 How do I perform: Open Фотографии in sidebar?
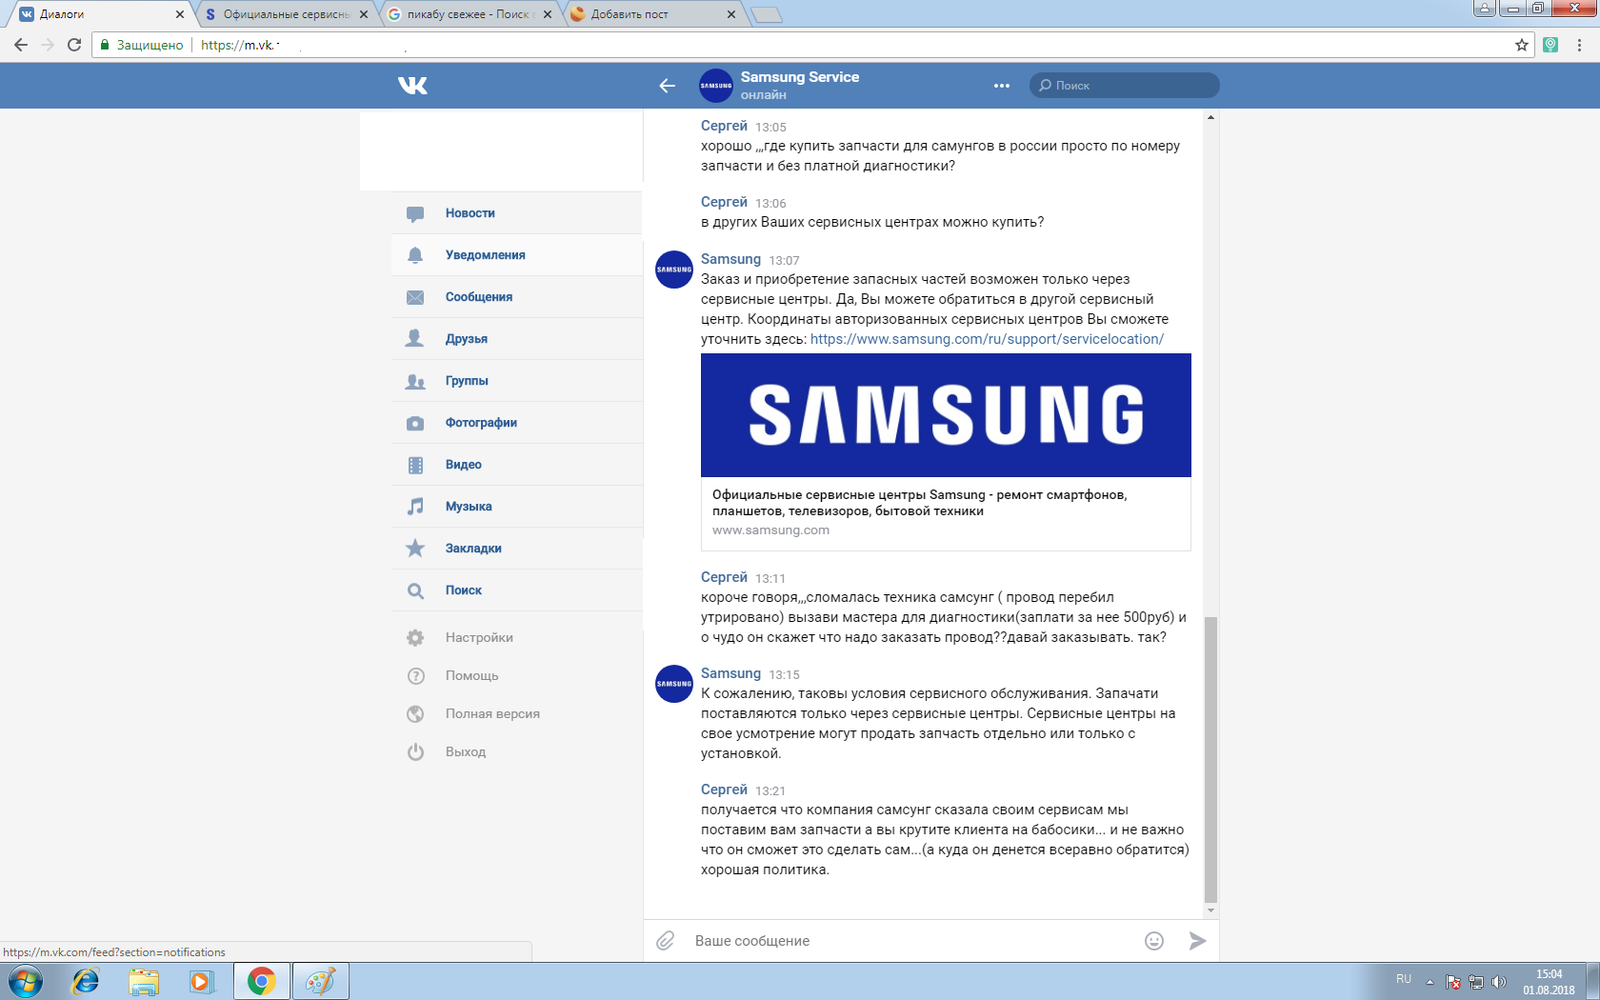point(516,423)
